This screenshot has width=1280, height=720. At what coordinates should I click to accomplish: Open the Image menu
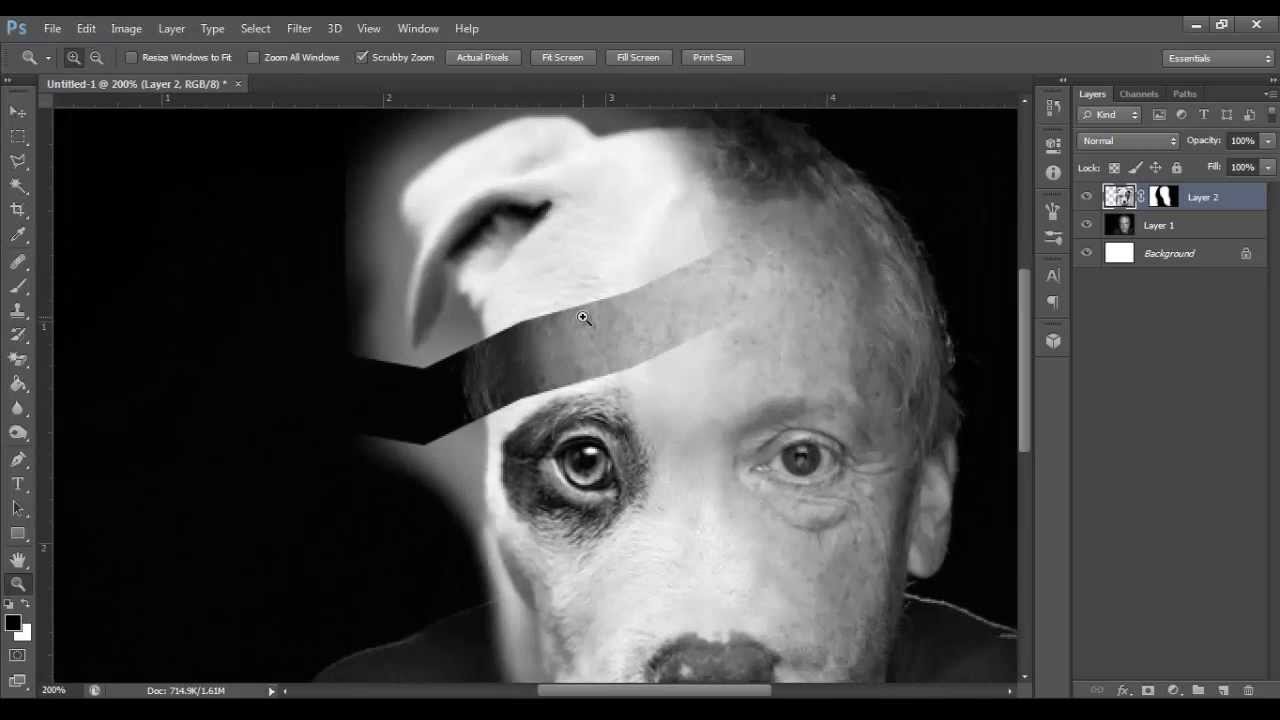[126, 28]
